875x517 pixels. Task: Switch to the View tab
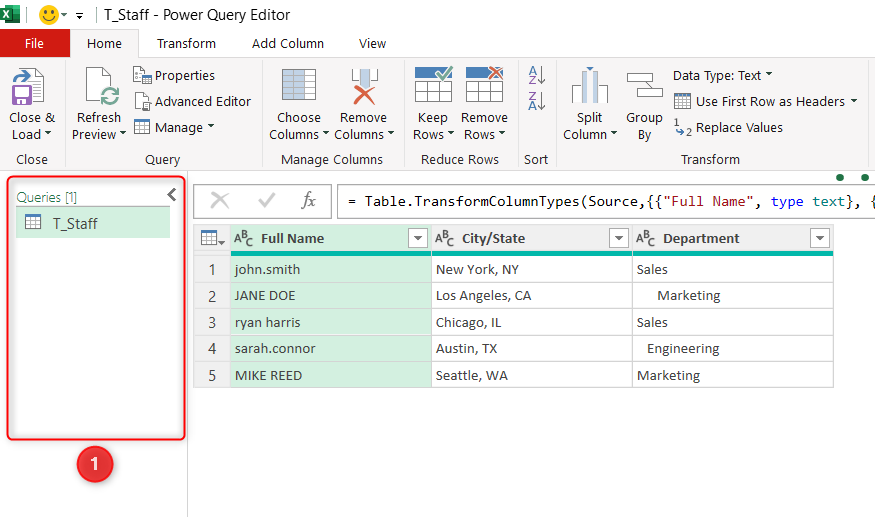pos(372,44)
